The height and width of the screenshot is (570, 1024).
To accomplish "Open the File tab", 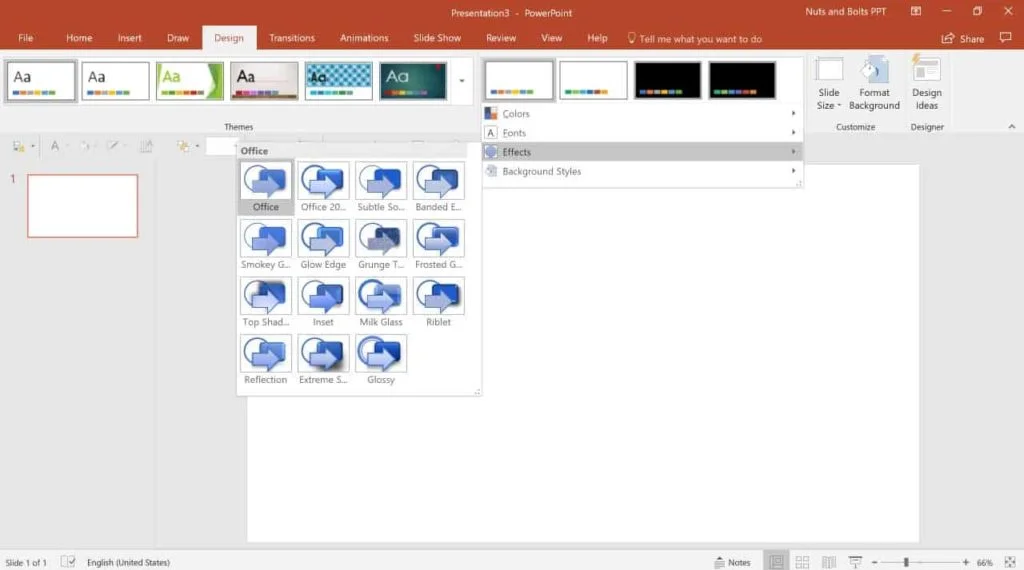I will (x=25, y=38).
